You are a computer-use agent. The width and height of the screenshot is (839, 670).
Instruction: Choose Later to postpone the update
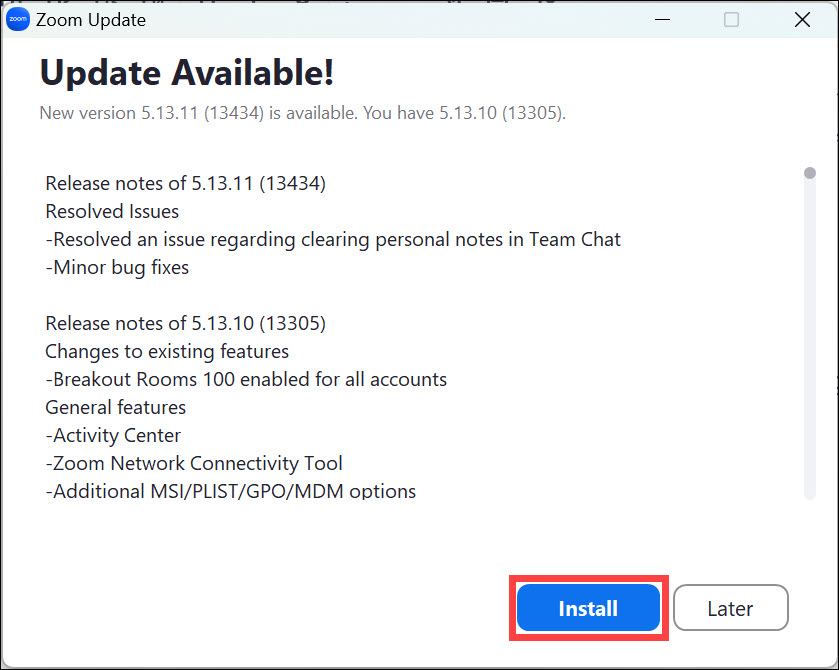730,608
